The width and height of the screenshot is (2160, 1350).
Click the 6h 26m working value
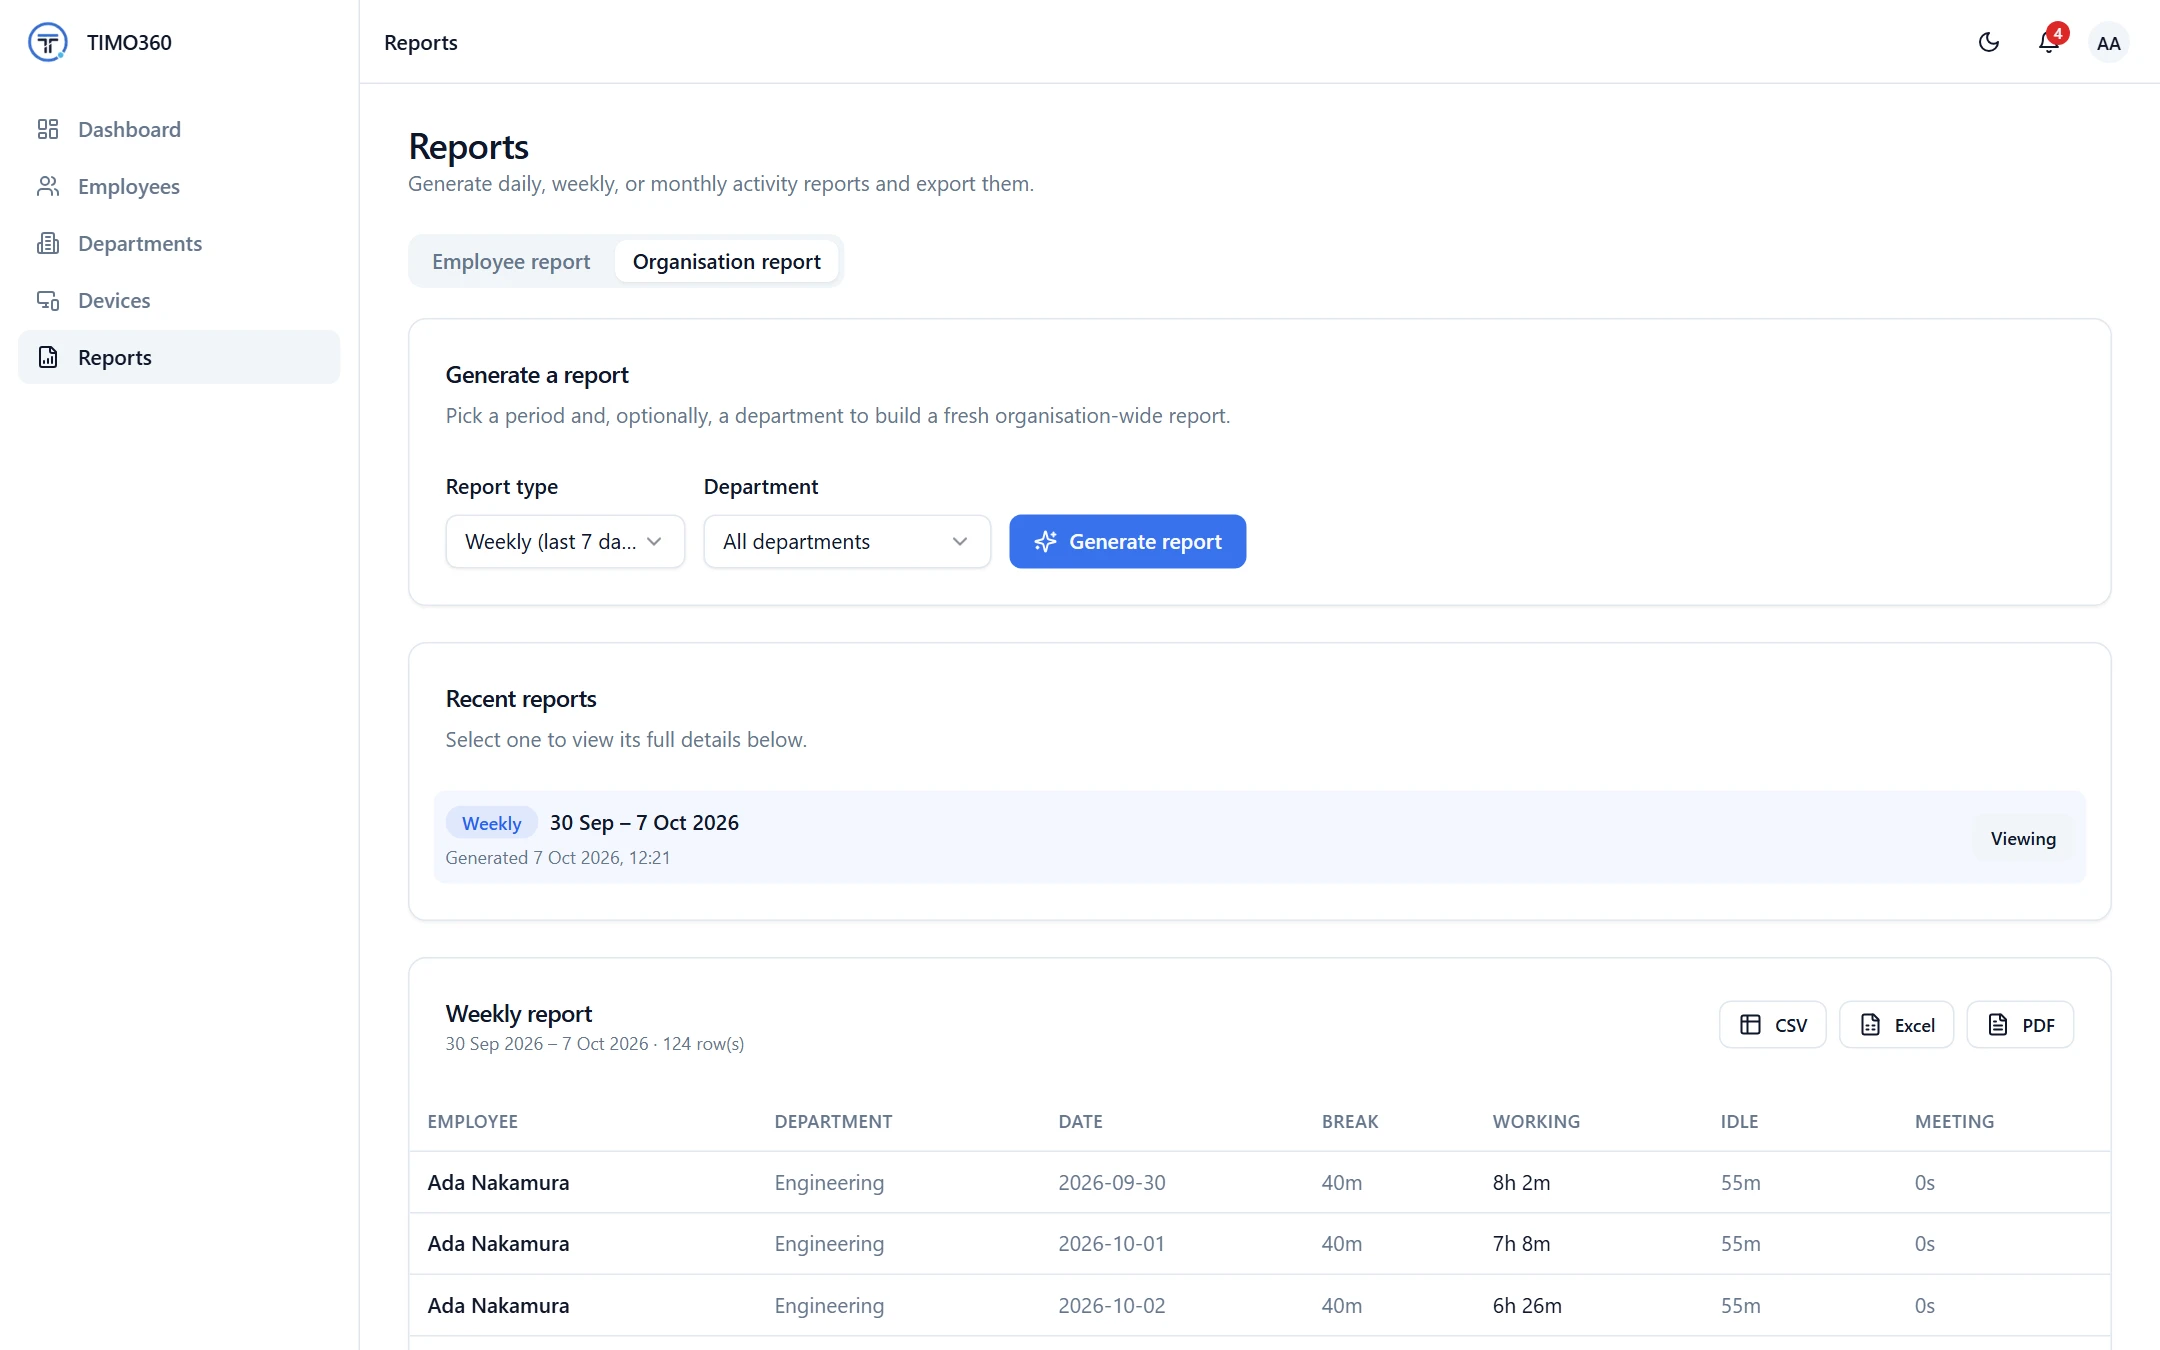click(1527, 1305)
